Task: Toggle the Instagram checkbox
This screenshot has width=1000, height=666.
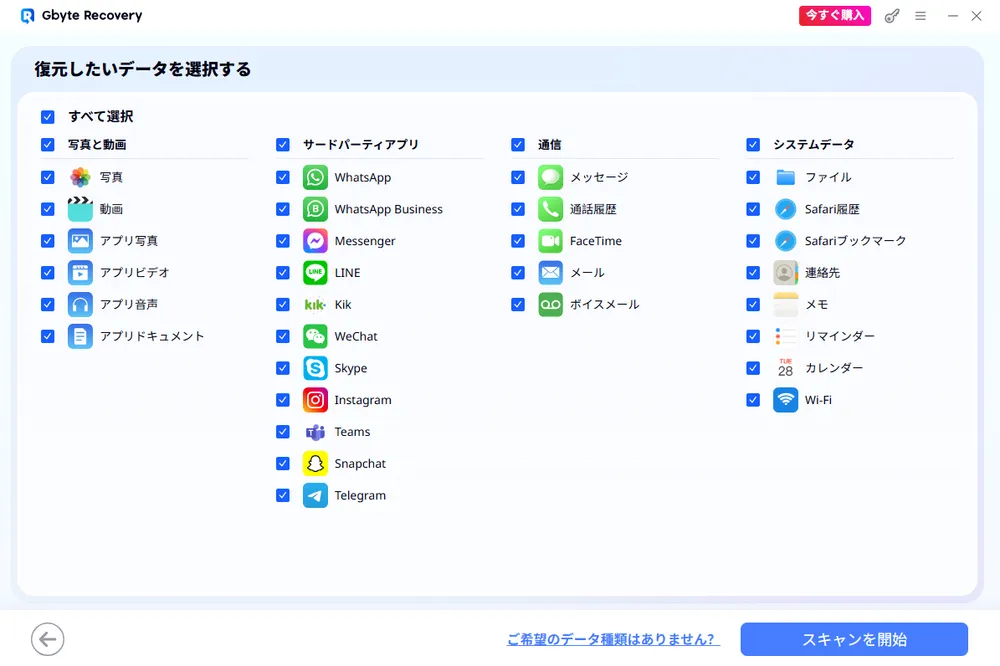Action: click(x=283, y=400)
